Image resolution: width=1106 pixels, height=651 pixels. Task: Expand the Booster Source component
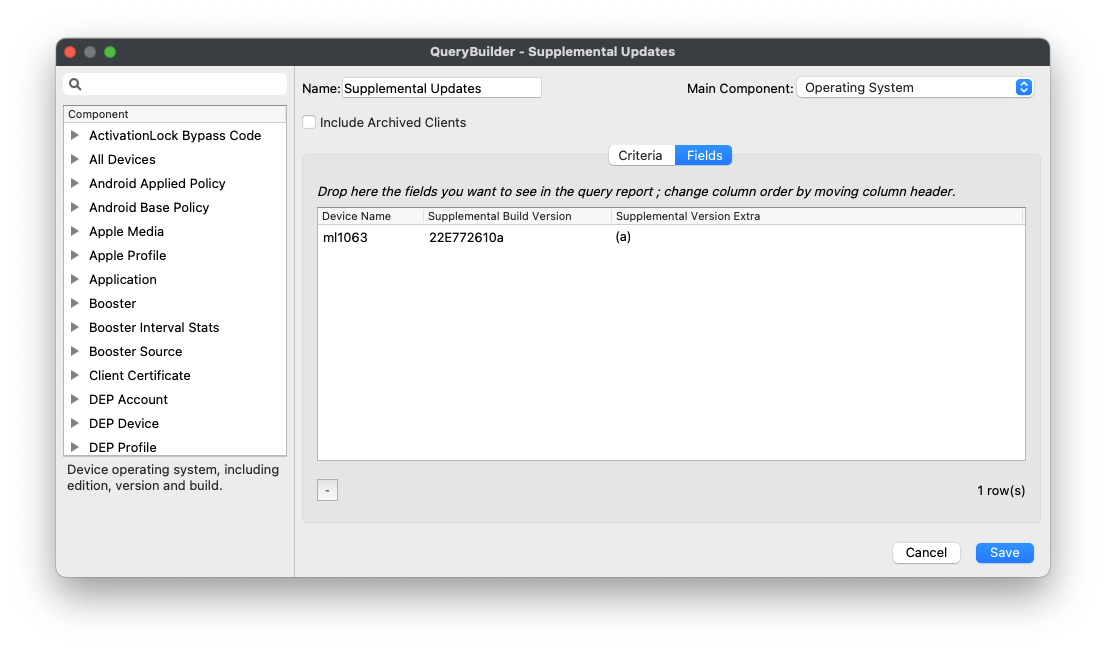click(75, 351)
